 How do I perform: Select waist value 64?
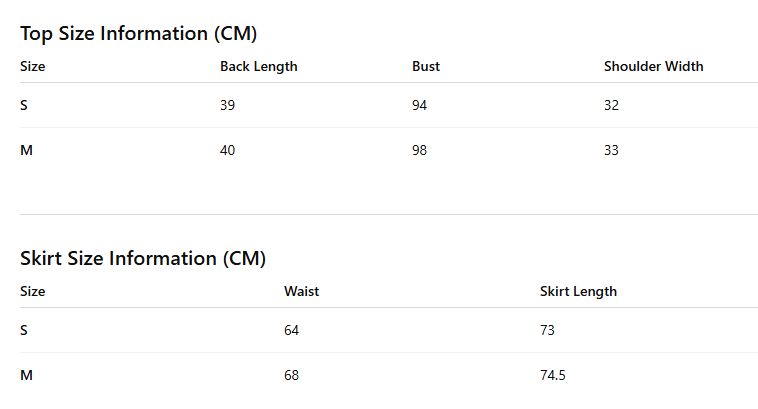[292, 330]
